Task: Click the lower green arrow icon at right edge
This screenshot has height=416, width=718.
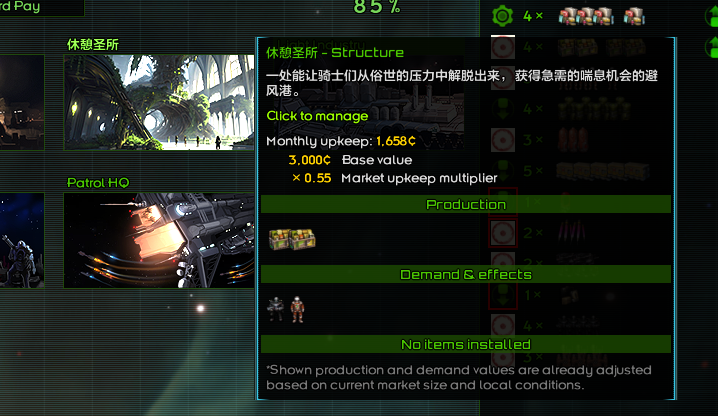Action: tap(711, 47)
